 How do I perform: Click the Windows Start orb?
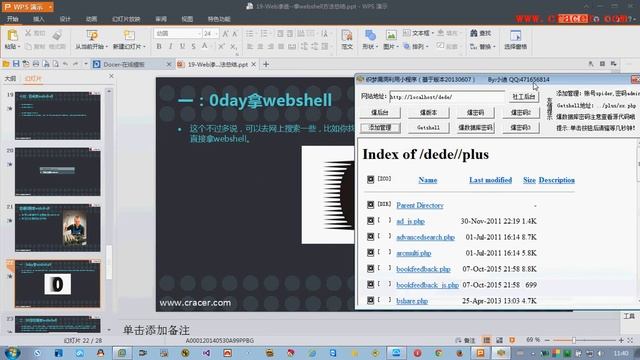[x=13, y=353]
